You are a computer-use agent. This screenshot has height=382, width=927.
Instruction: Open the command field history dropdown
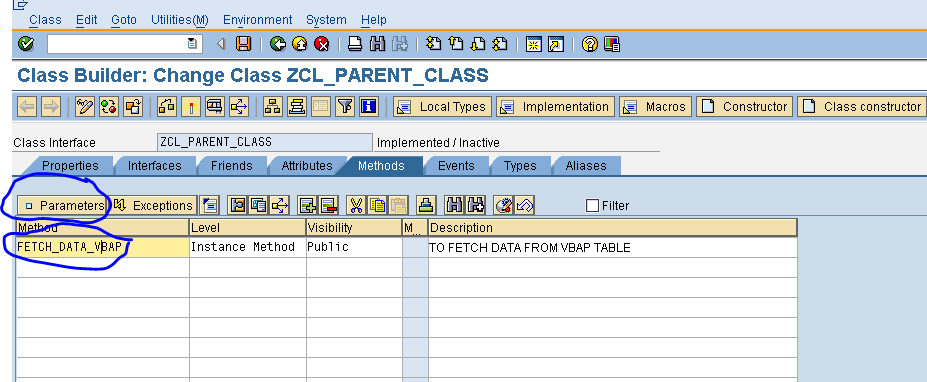pyautogui.click(x=192, y=44)
